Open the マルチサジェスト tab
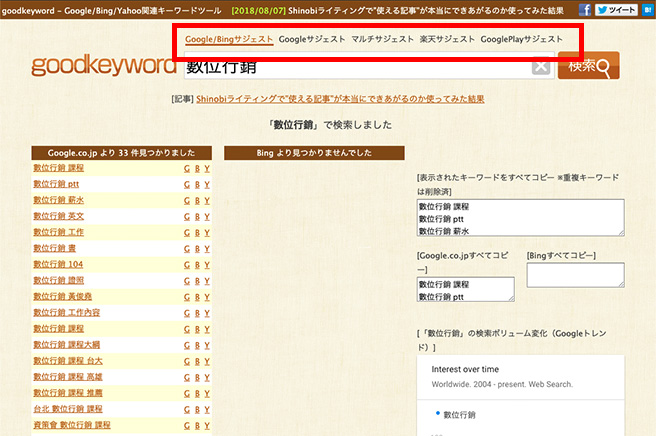 382,39
